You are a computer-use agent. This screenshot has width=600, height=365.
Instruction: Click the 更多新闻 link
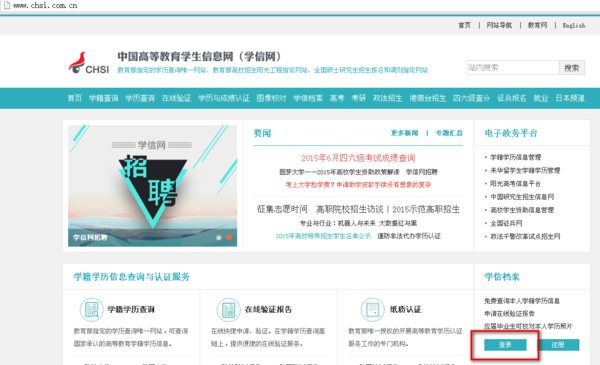click(x=404, y=133)
